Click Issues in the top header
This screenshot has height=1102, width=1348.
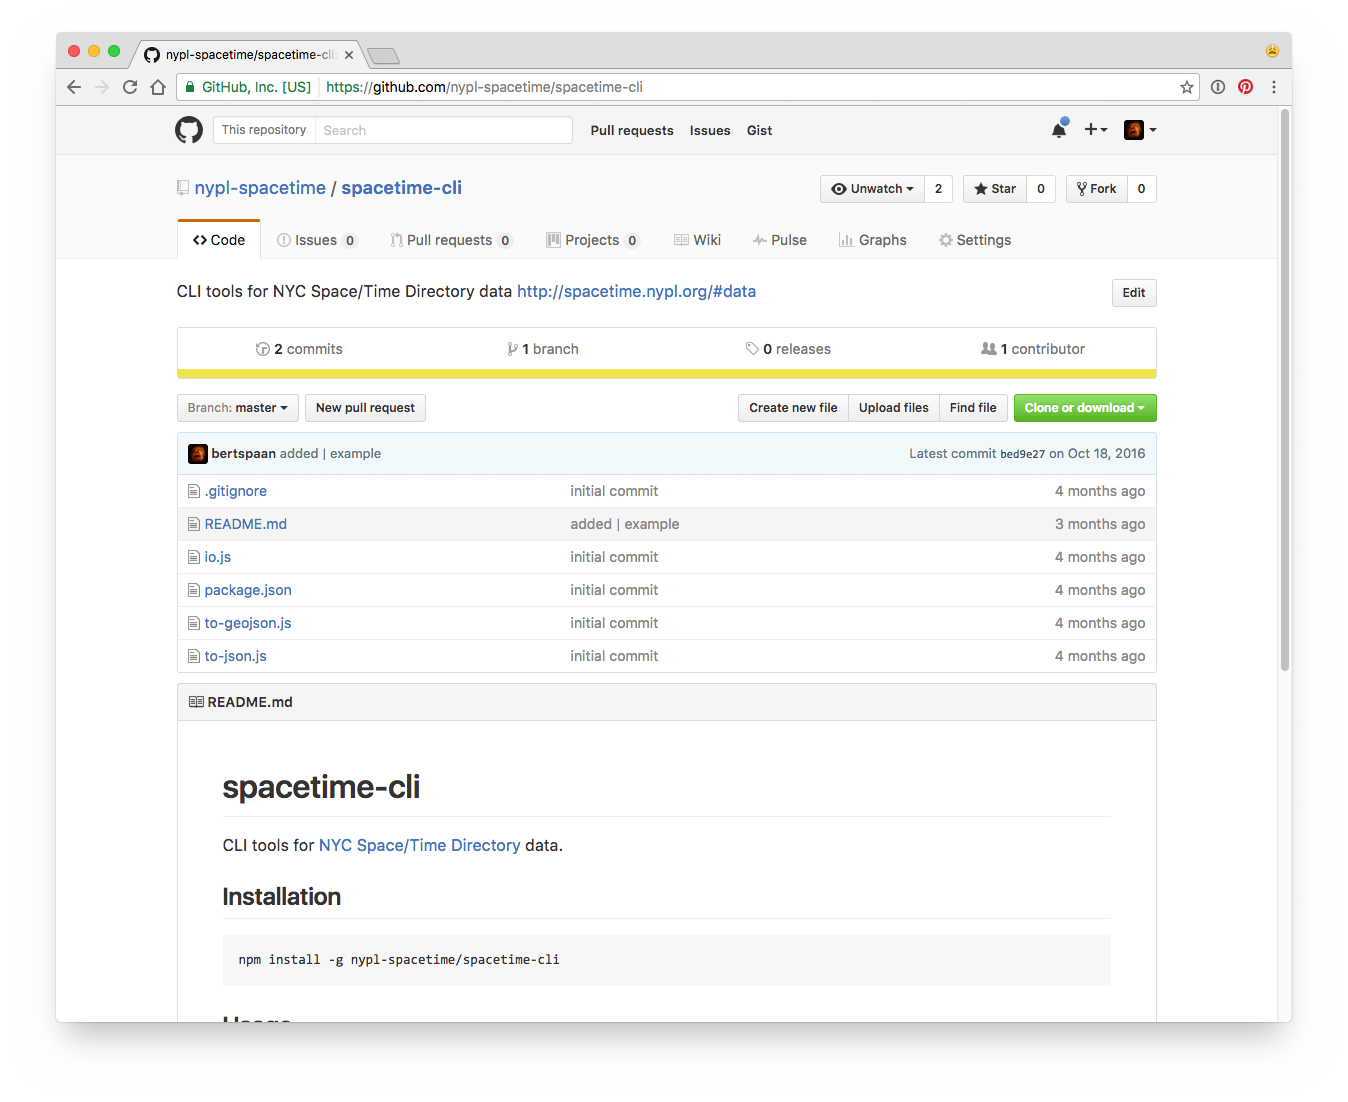point(710,130)
